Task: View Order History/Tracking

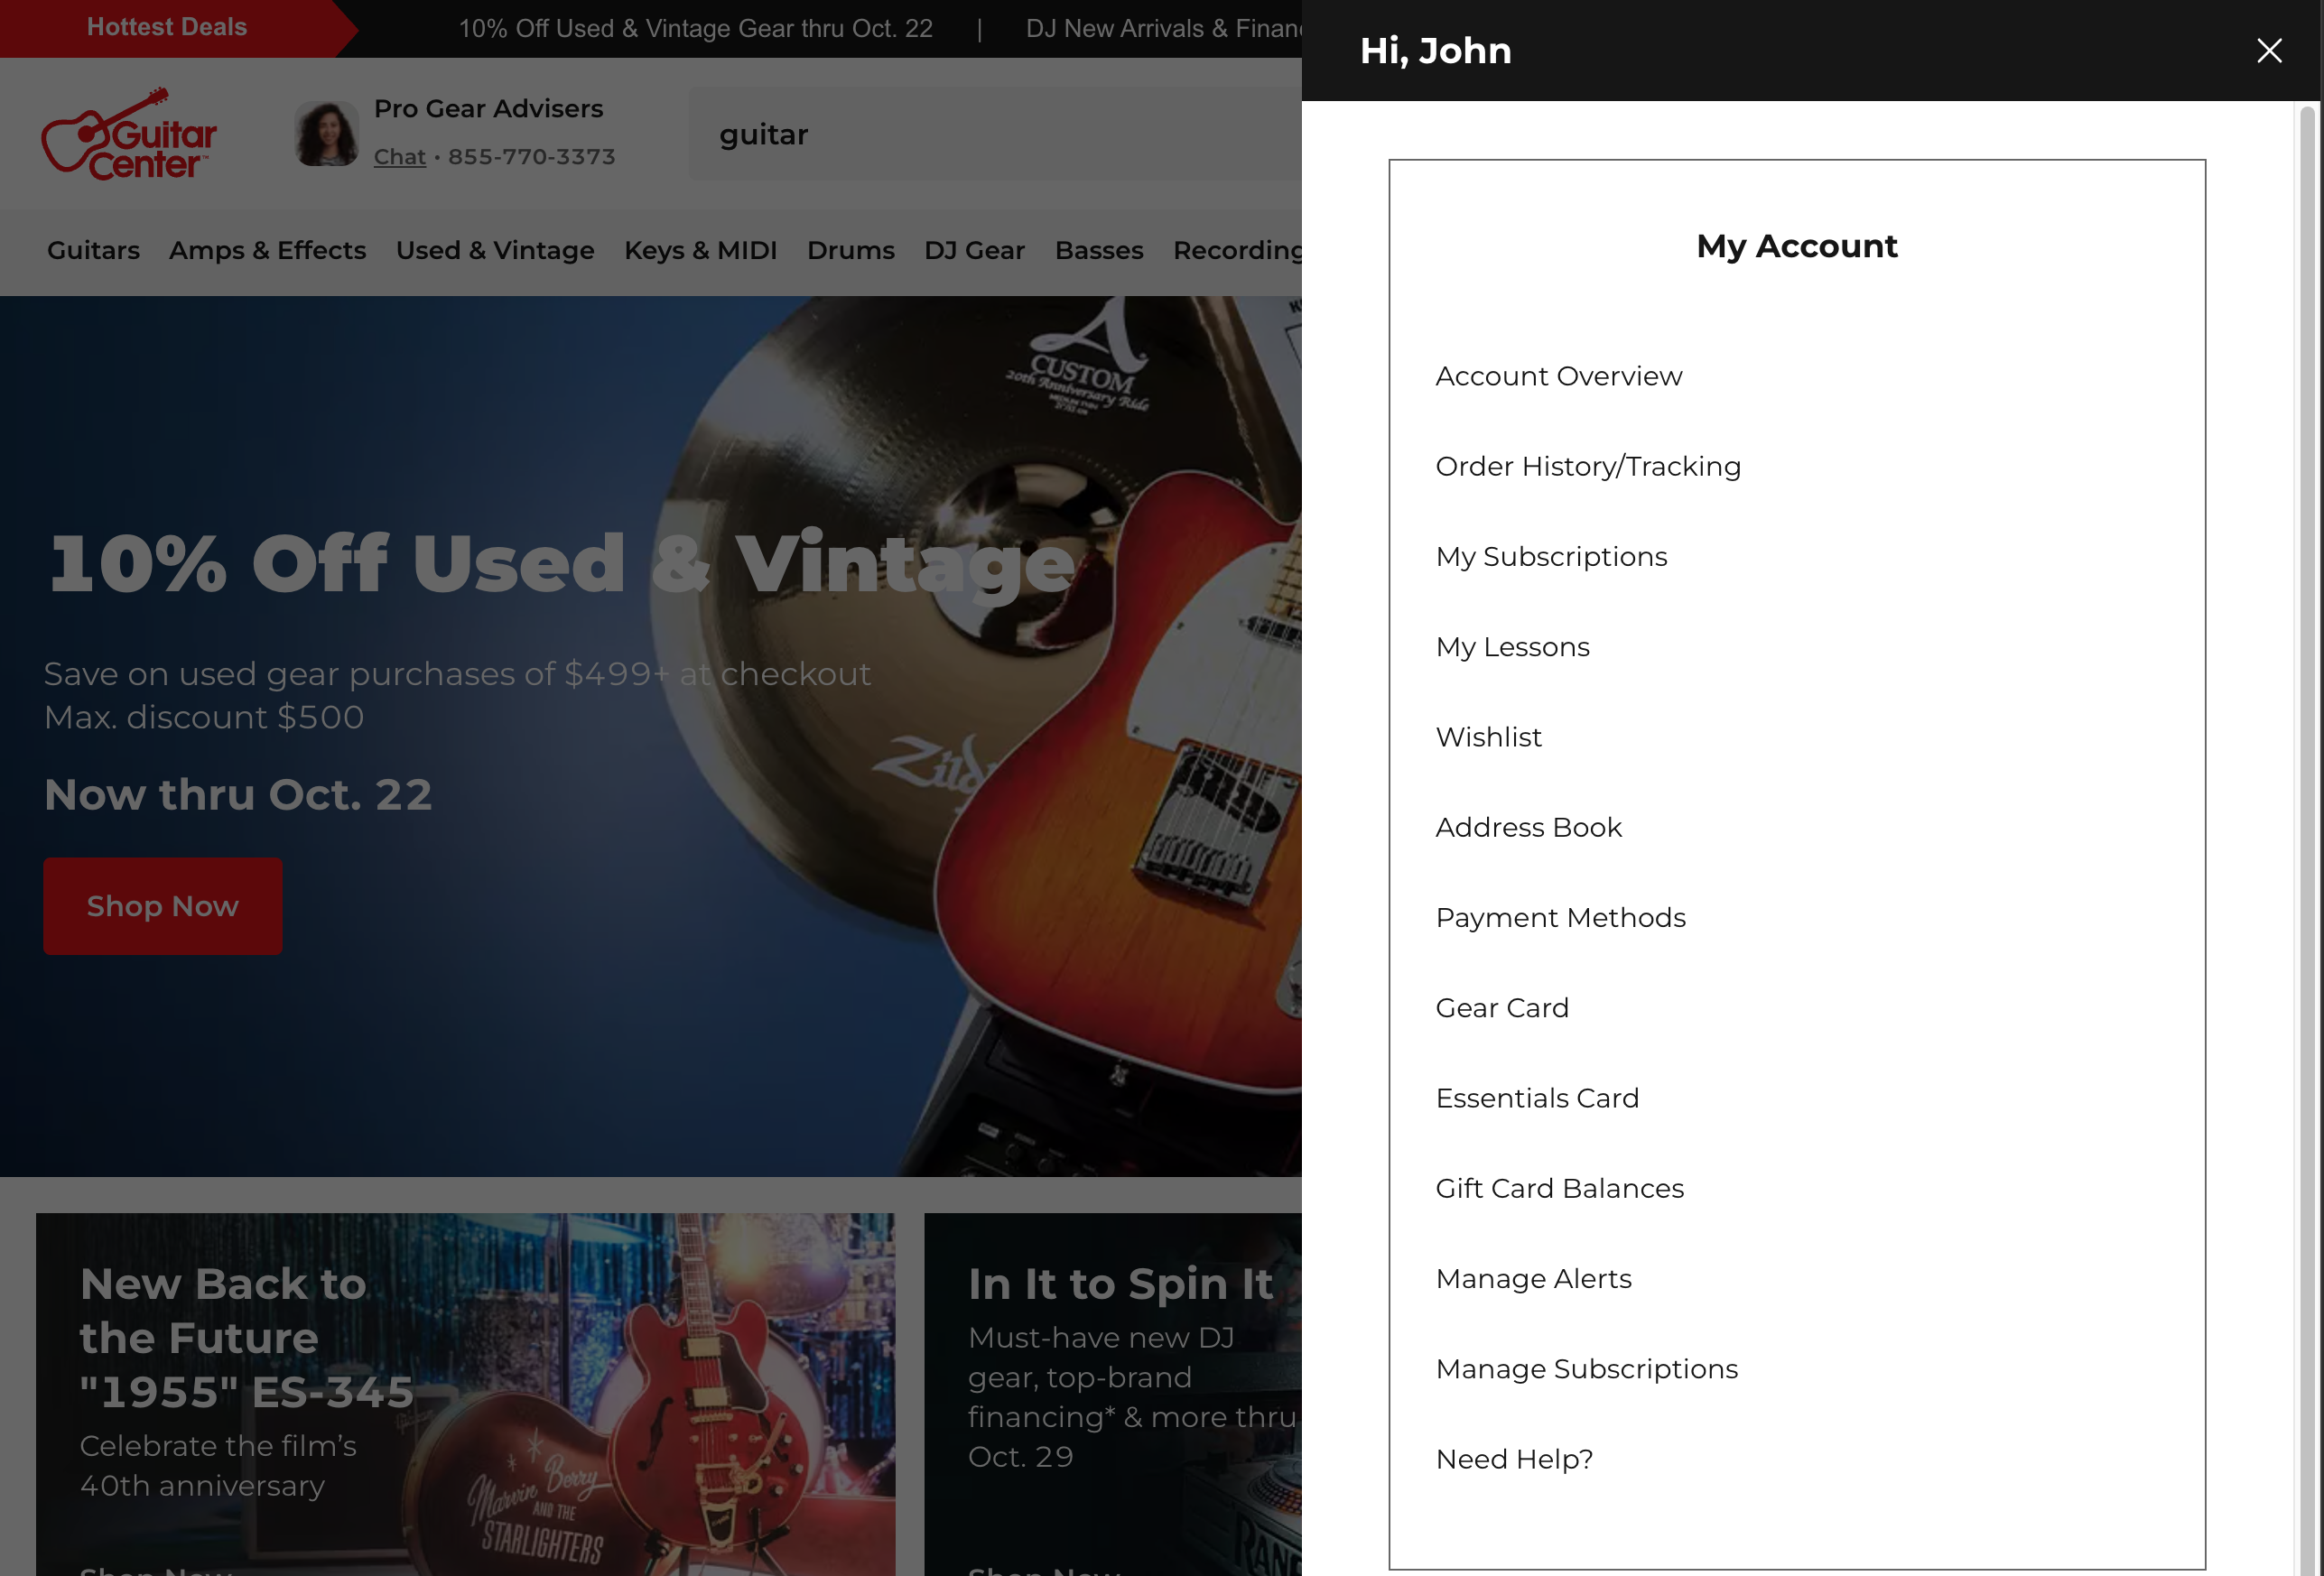Action: point(1588,466)
